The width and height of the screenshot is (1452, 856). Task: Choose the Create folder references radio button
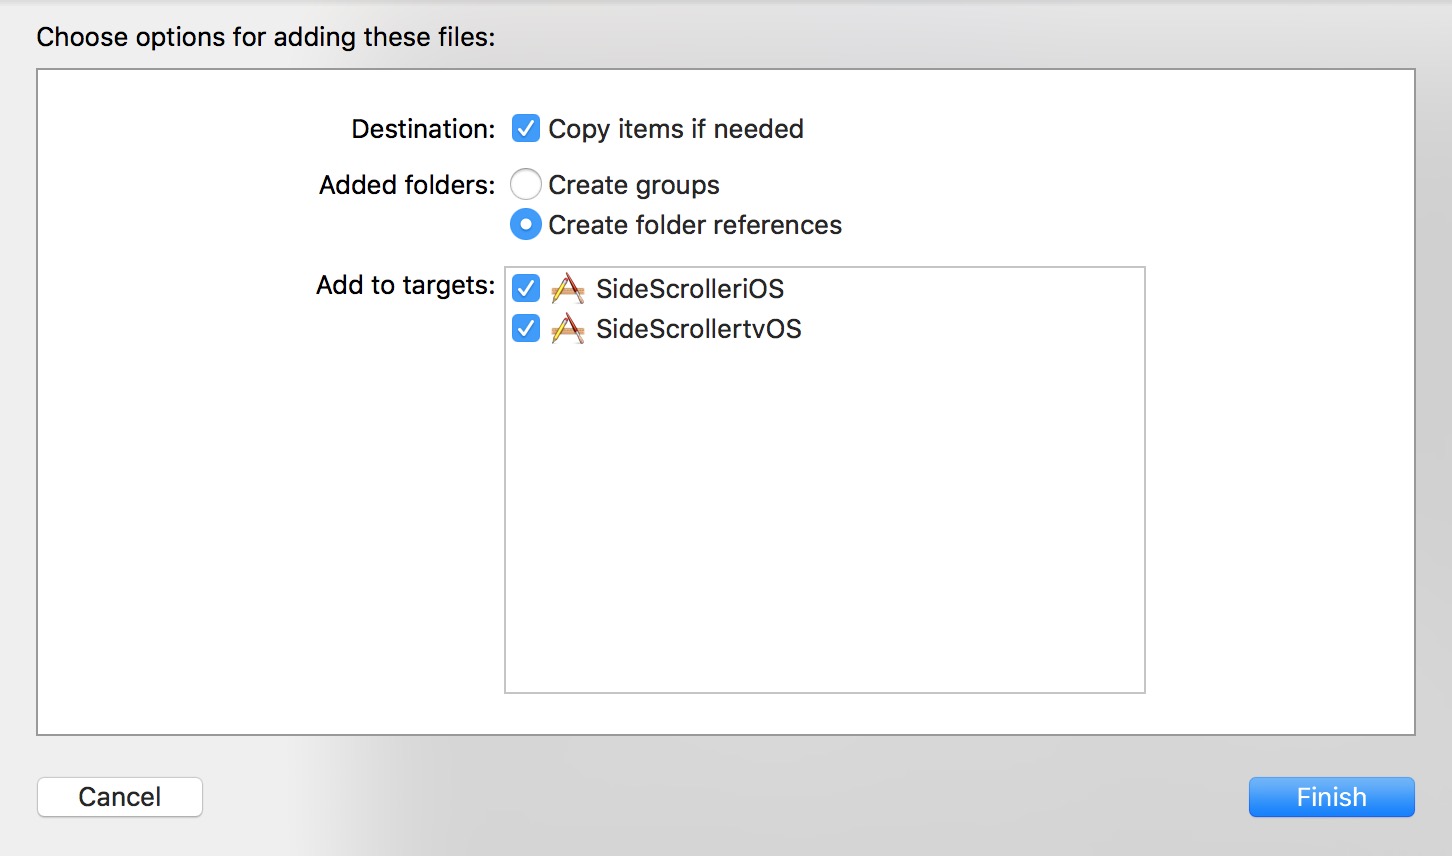pos(526,225)
